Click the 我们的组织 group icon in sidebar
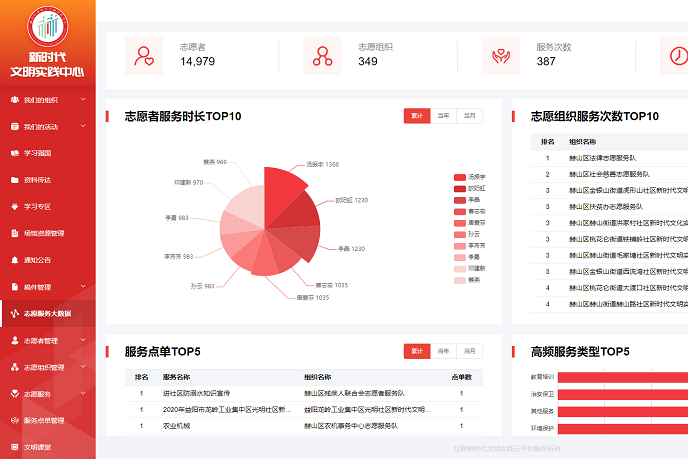This screenshot has width=688, height=459. click(x=15, y=100)
